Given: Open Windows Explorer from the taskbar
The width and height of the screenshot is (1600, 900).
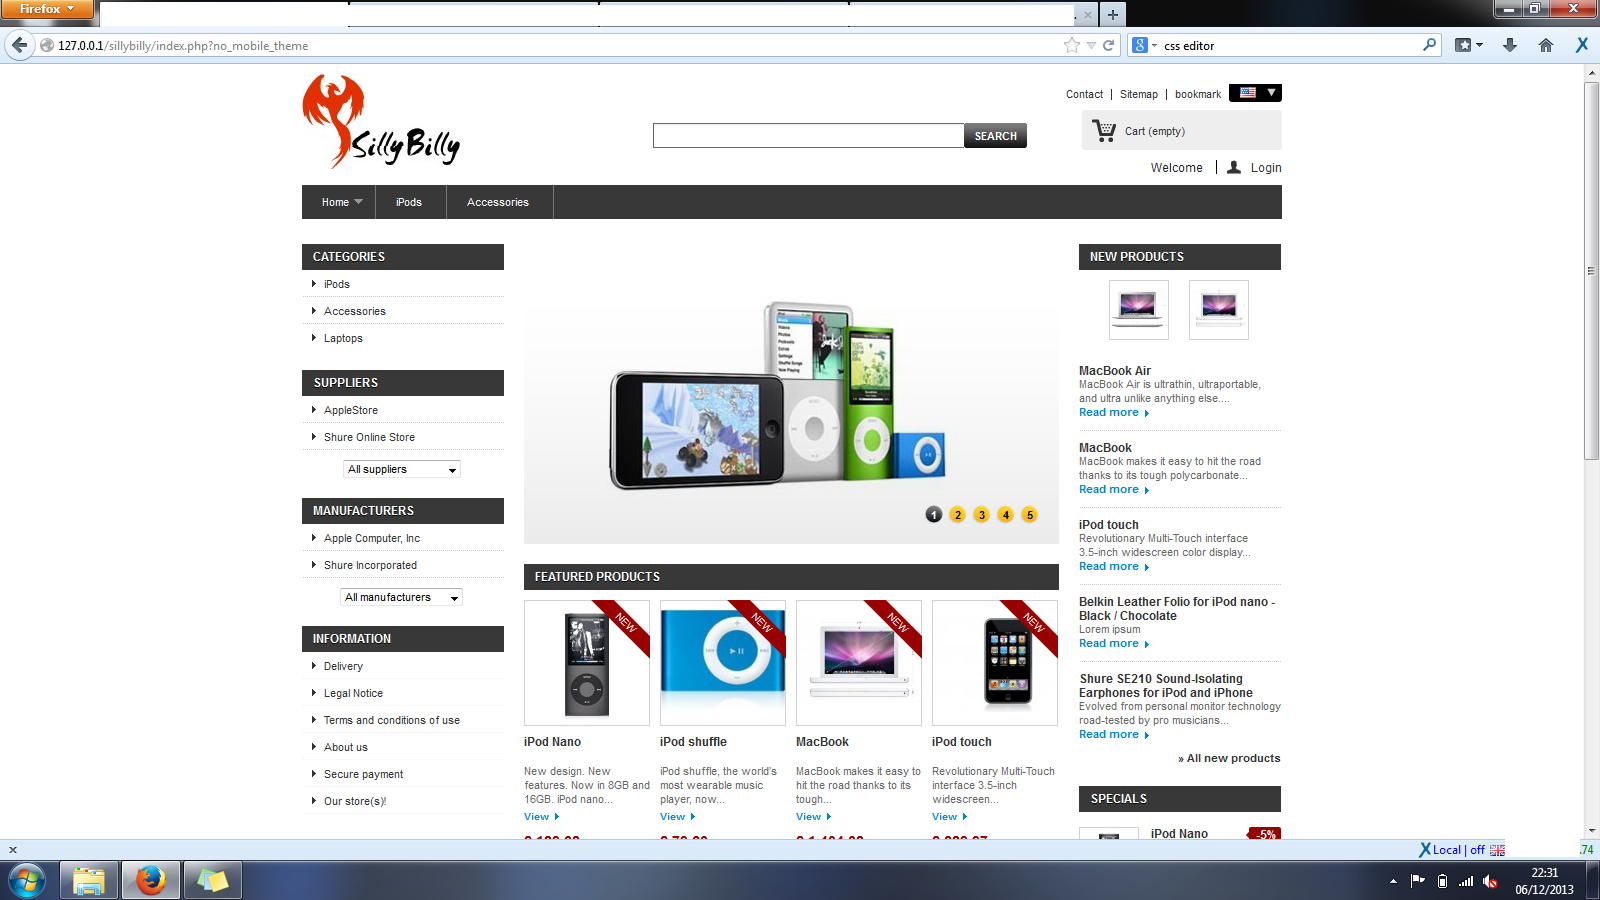Looking at the screenshot, I should pyautogui.click(x=89, y=881).
